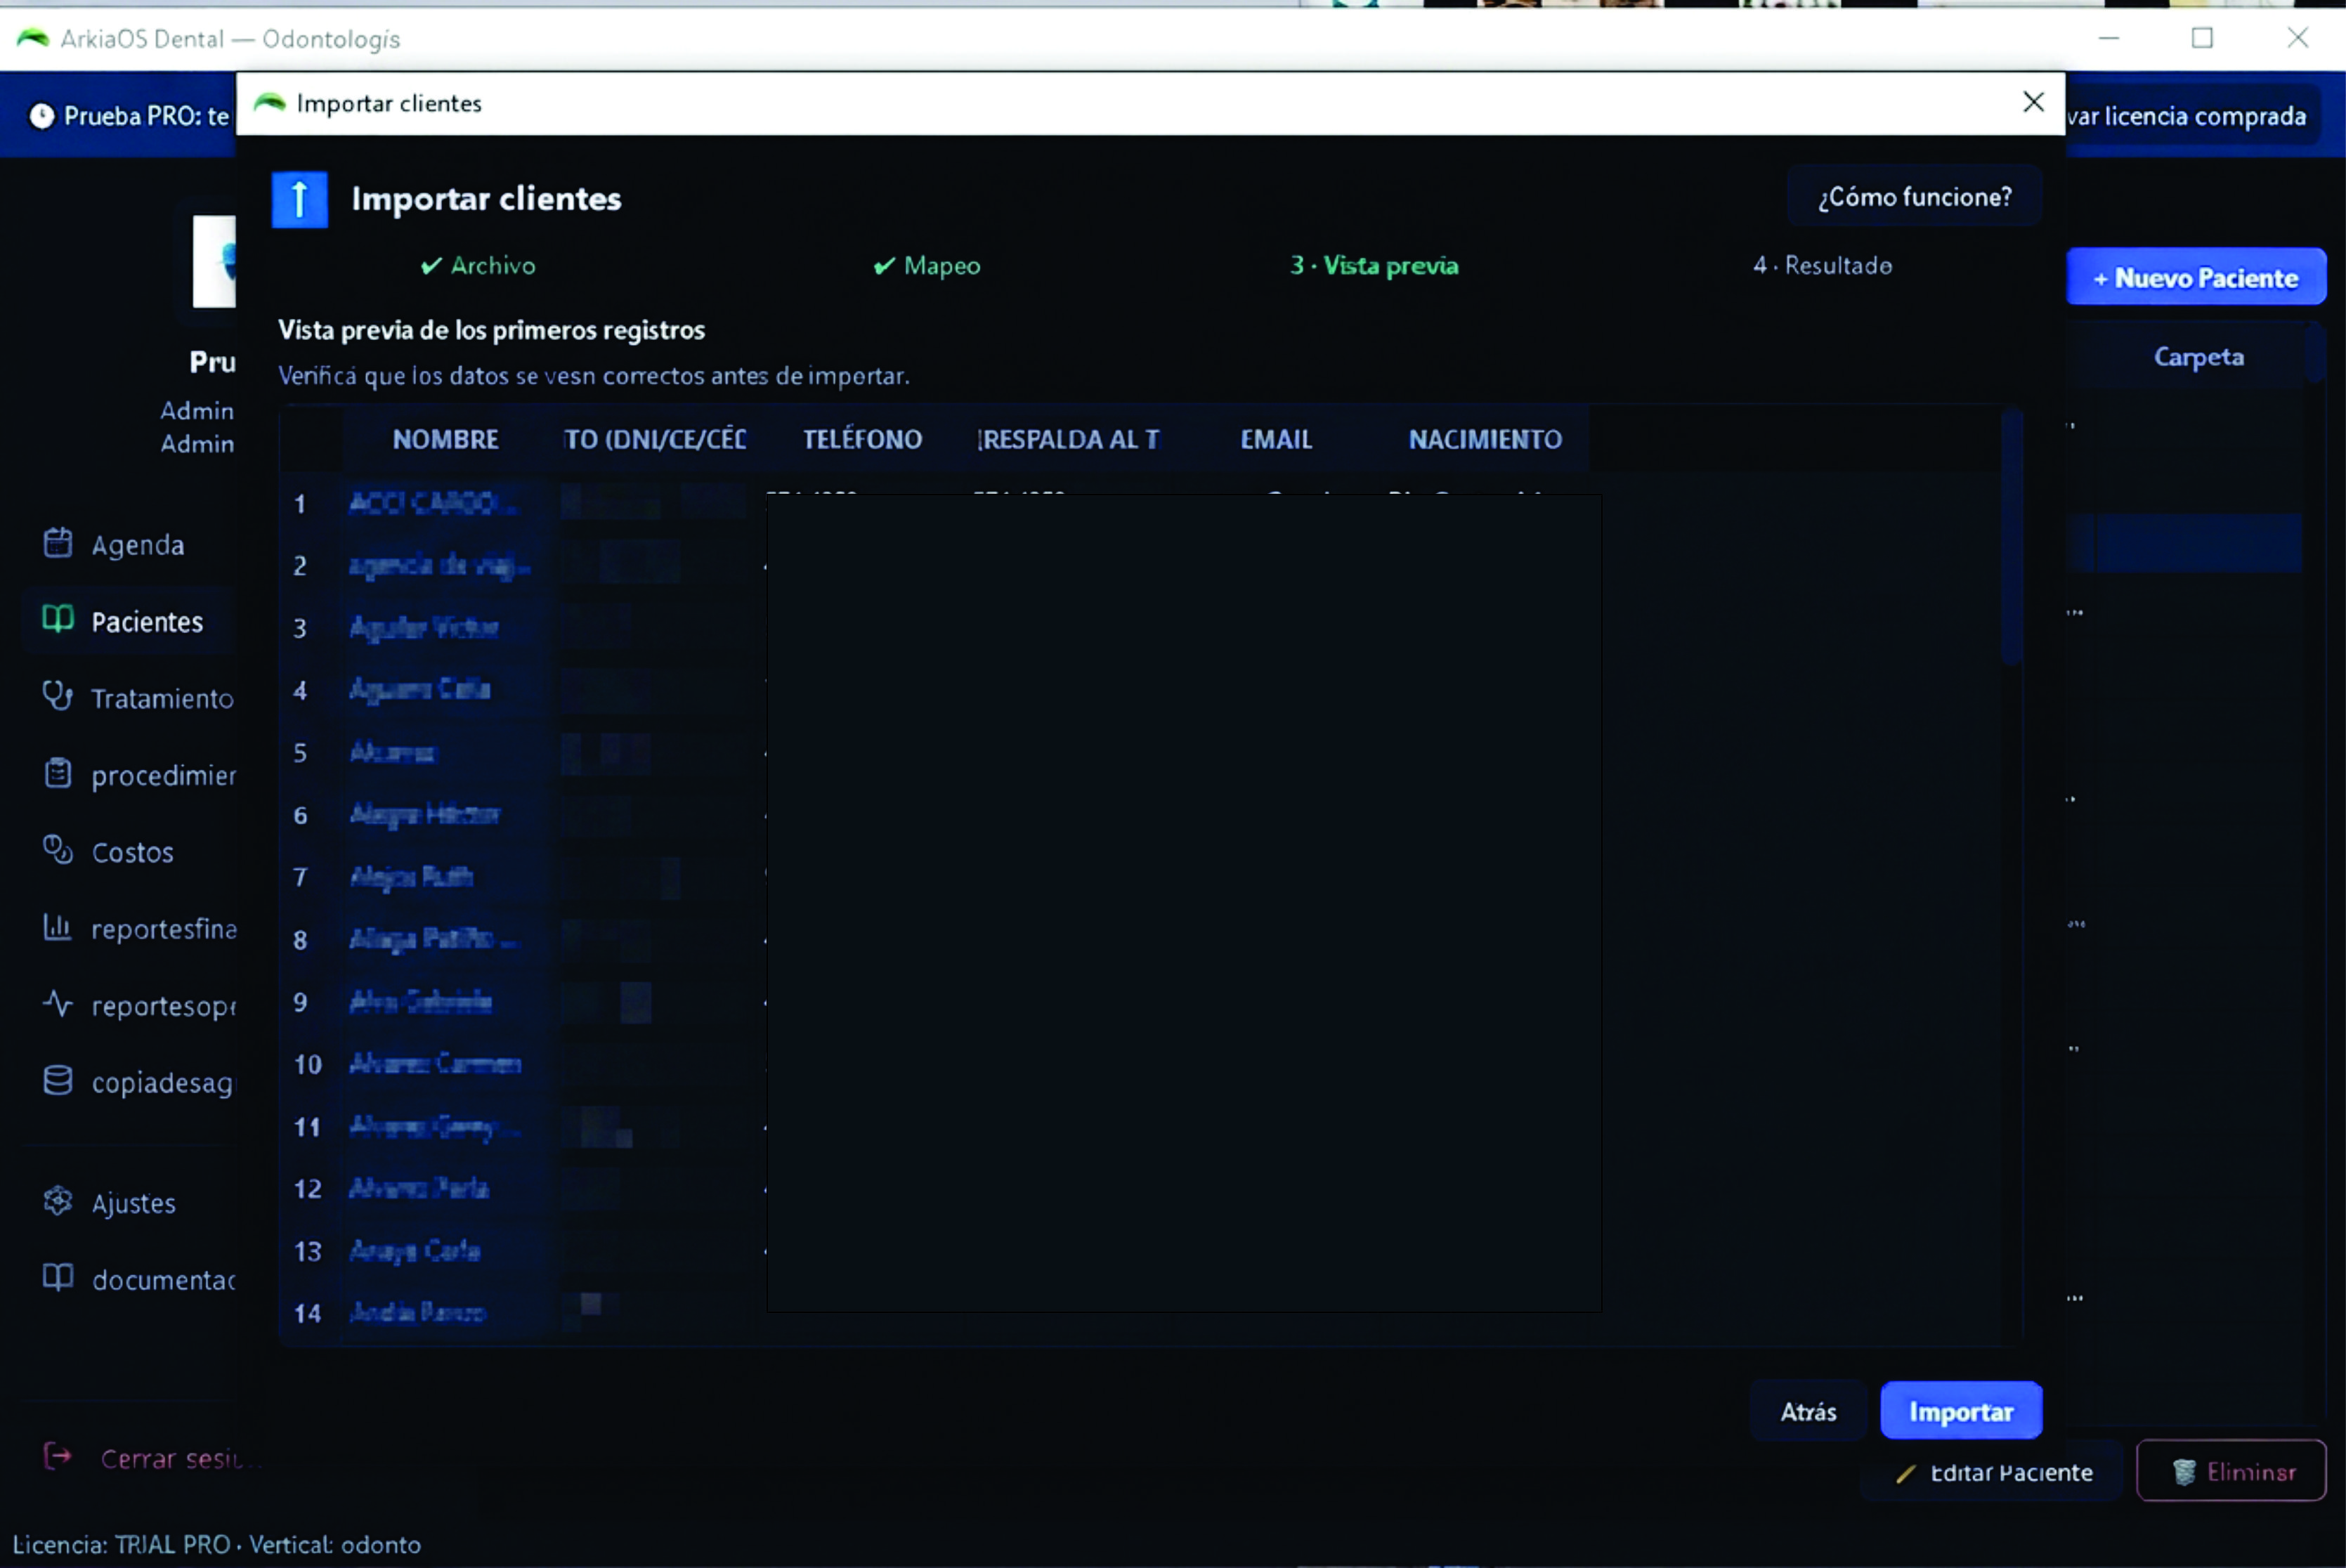Close the Importar clientes dialog
The image size is (2346, 1568).
2032,102
